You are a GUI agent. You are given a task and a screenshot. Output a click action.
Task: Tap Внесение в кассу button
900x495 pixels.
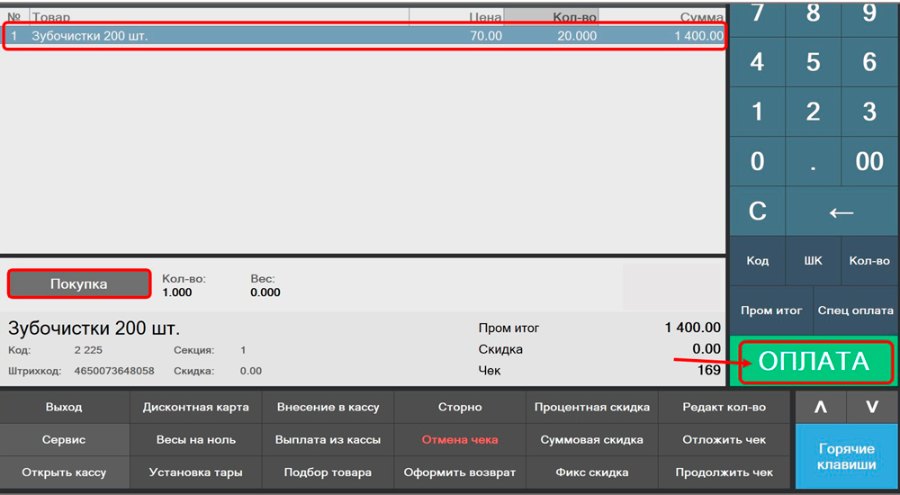pyautogui.click(x=328, y=407)
